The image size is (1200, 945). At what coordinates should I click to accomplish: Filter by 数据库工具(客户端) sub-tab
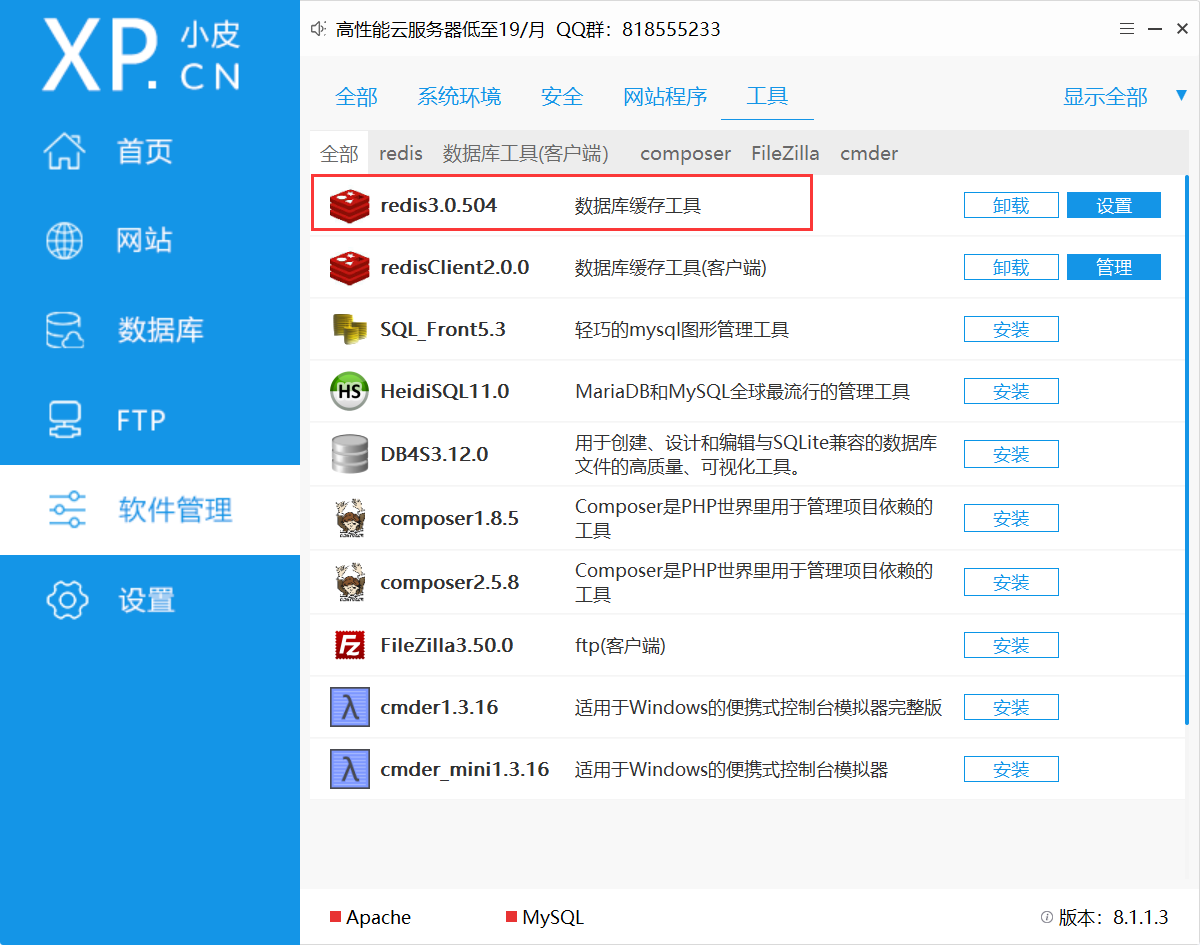[x=526, y=153]
